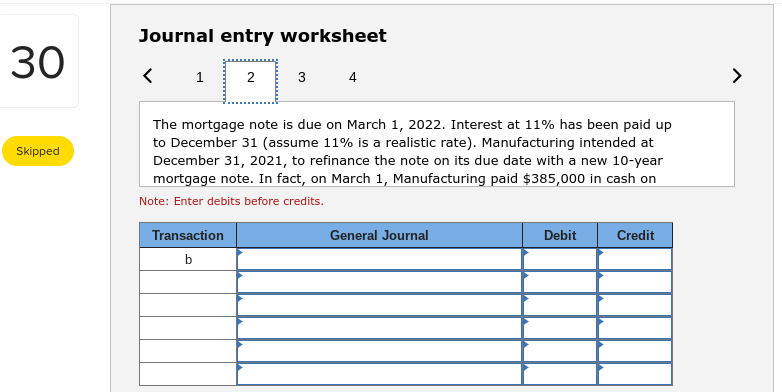782x392 pixels.
Task: Click the Debit column header
Action: tap(560, 235)
